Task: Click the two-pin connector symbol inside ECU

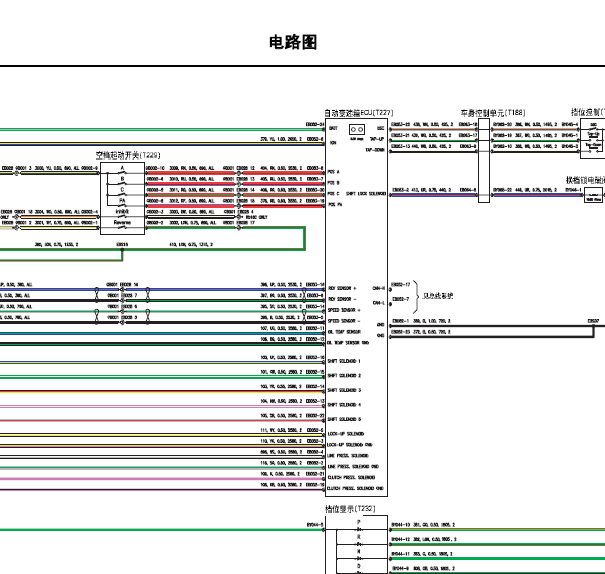Action: pos(357,129)
